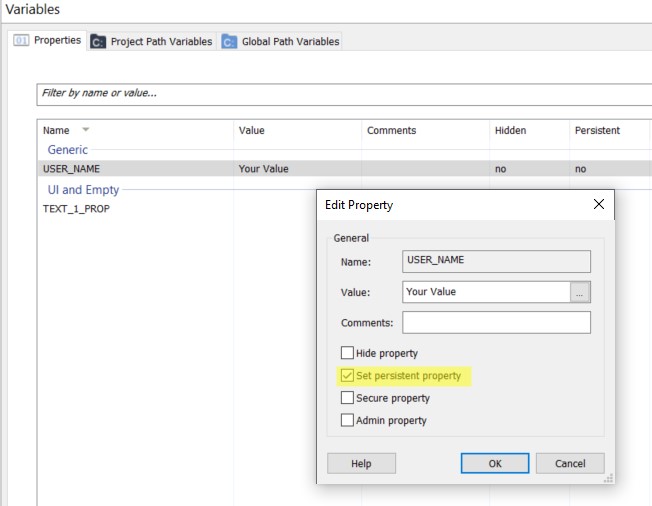Click the Project Path Variables tab icon

[x=98, y=42]
